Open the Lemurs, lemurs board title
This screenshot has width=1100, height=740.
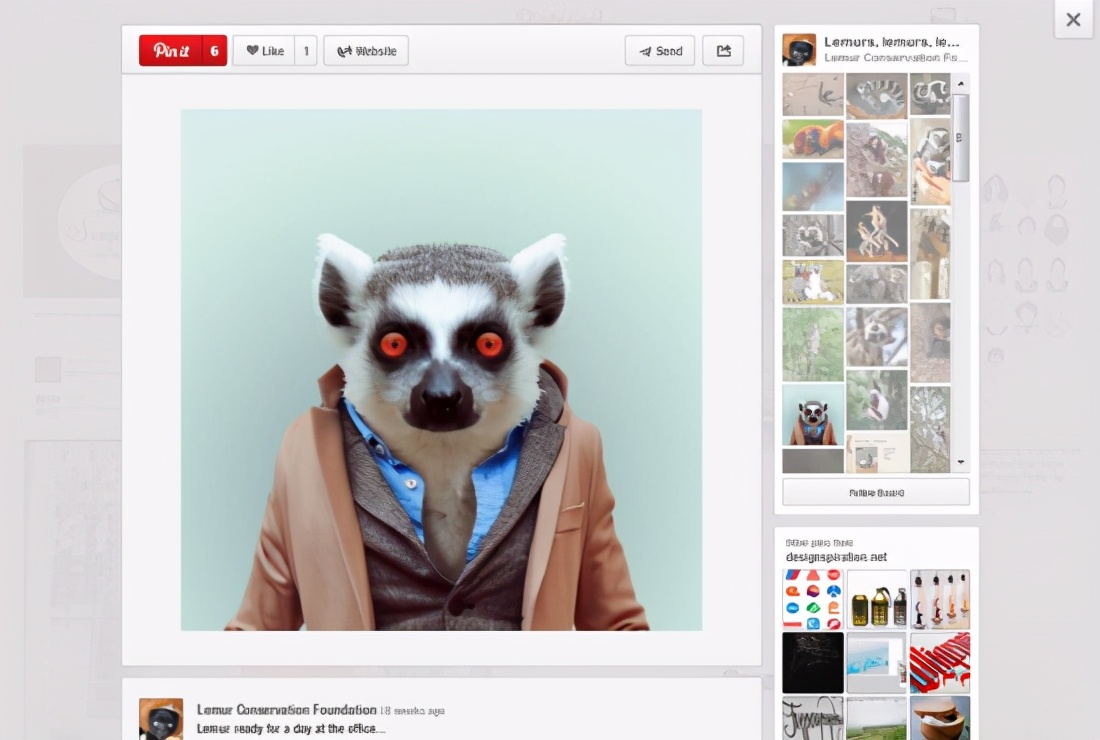pyautogui.click(x=891, y=42)
